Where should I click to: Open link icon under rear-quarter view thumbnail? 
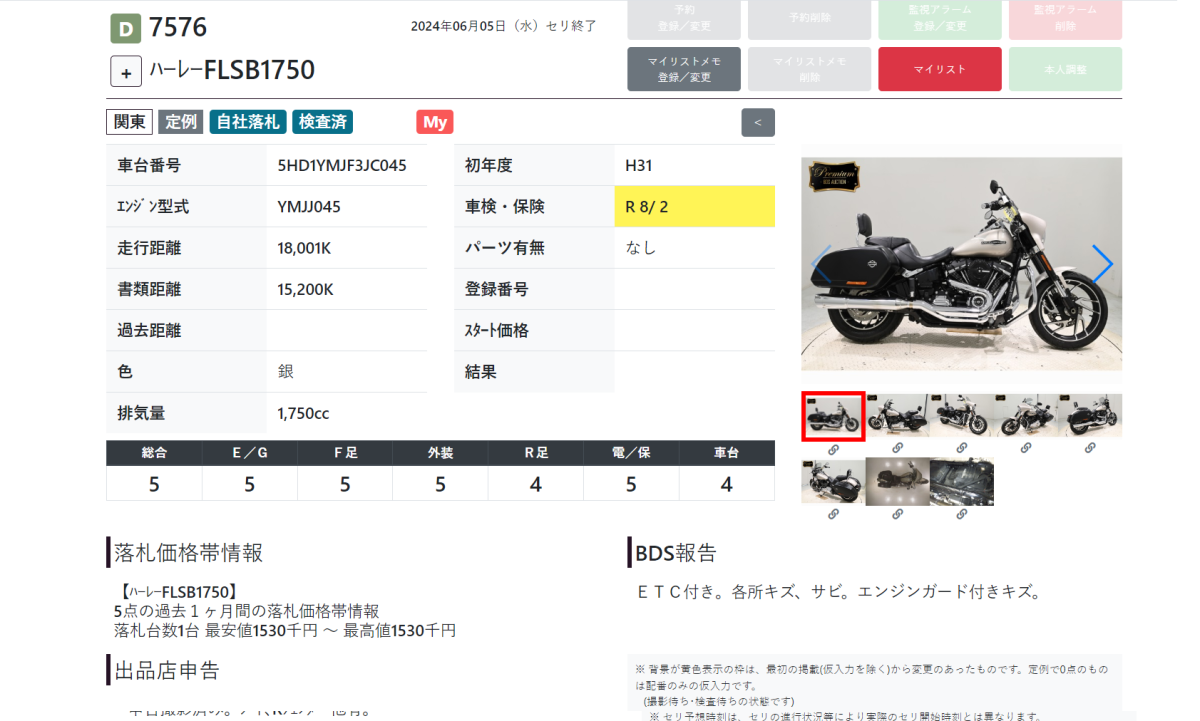(x=833, y=514)
